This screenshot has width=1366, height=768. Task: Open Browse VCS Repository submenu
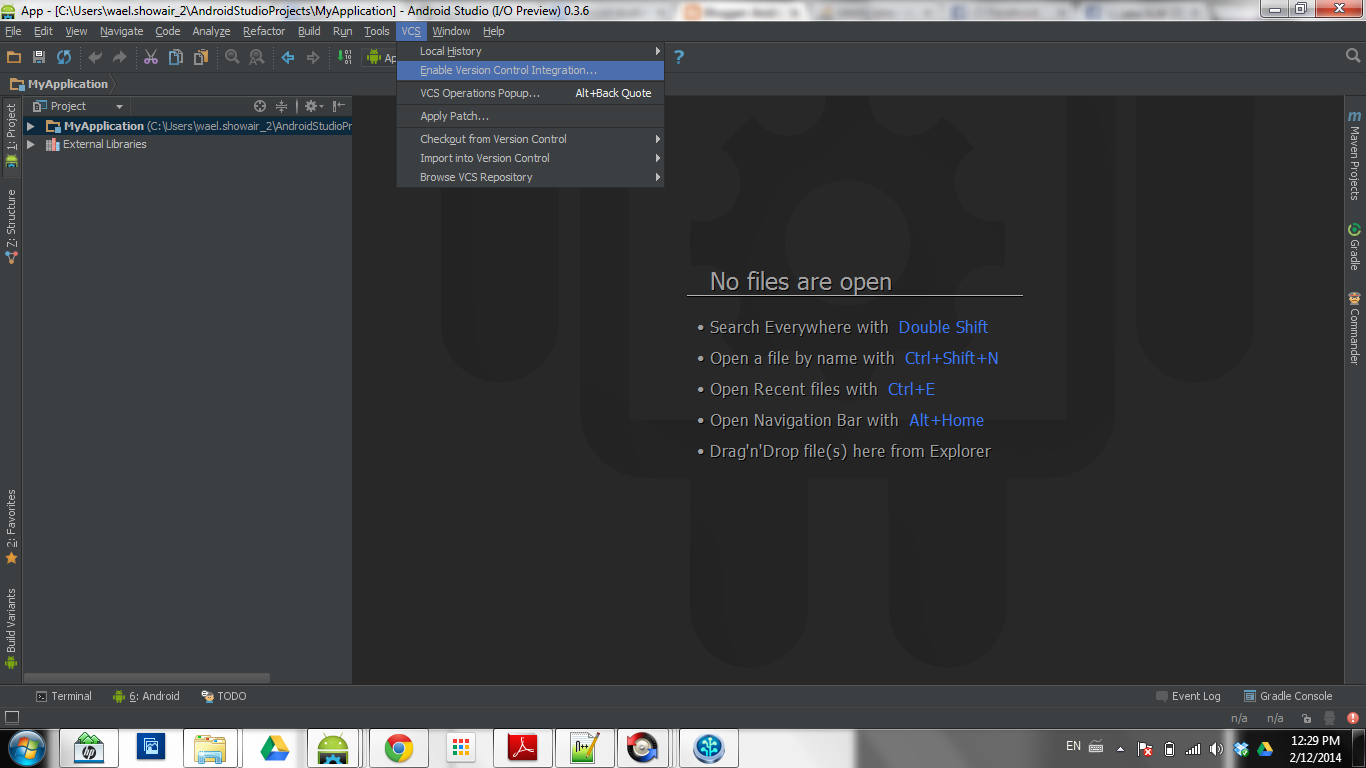530,177
